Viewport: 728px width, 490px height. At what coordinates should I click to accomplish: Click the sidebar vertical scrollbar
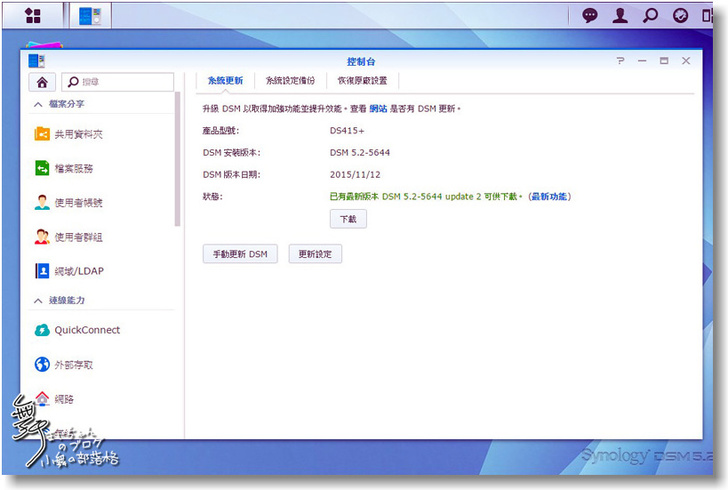pos(177,159)
